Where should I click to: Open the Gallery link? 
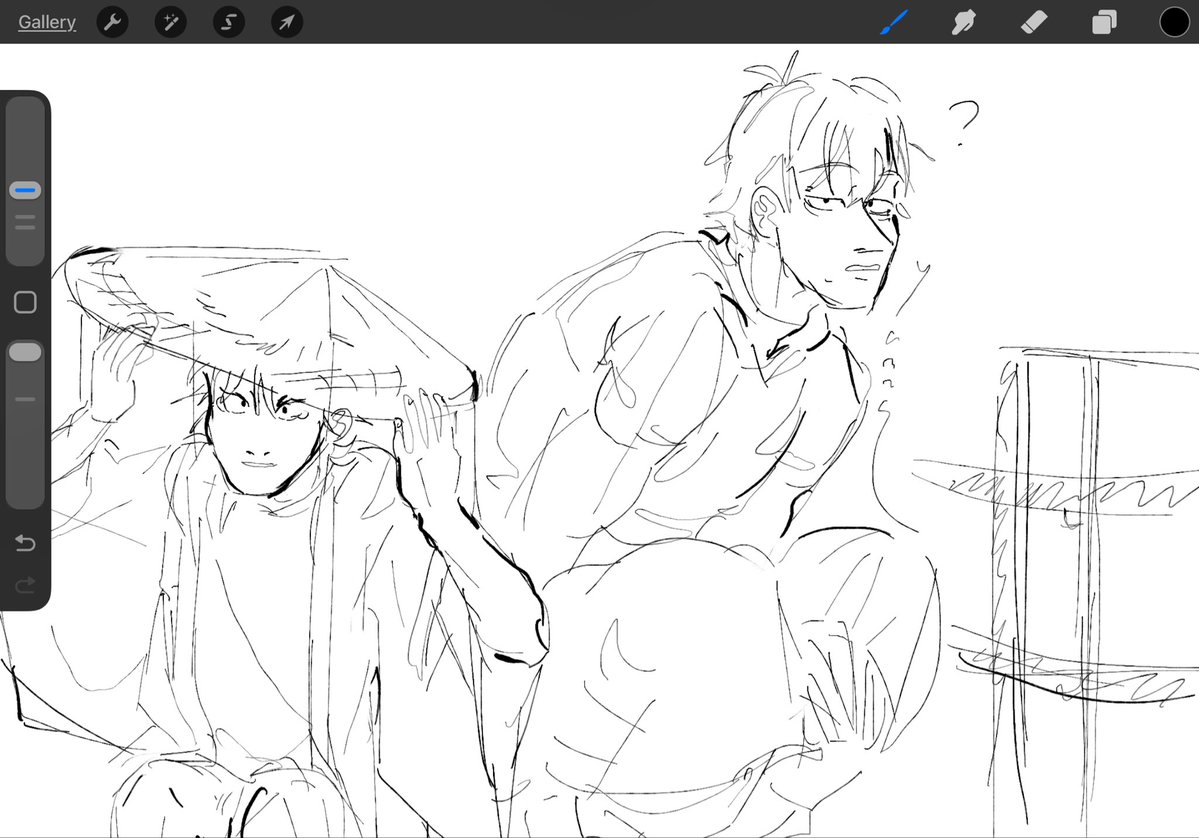click(47, 22)
